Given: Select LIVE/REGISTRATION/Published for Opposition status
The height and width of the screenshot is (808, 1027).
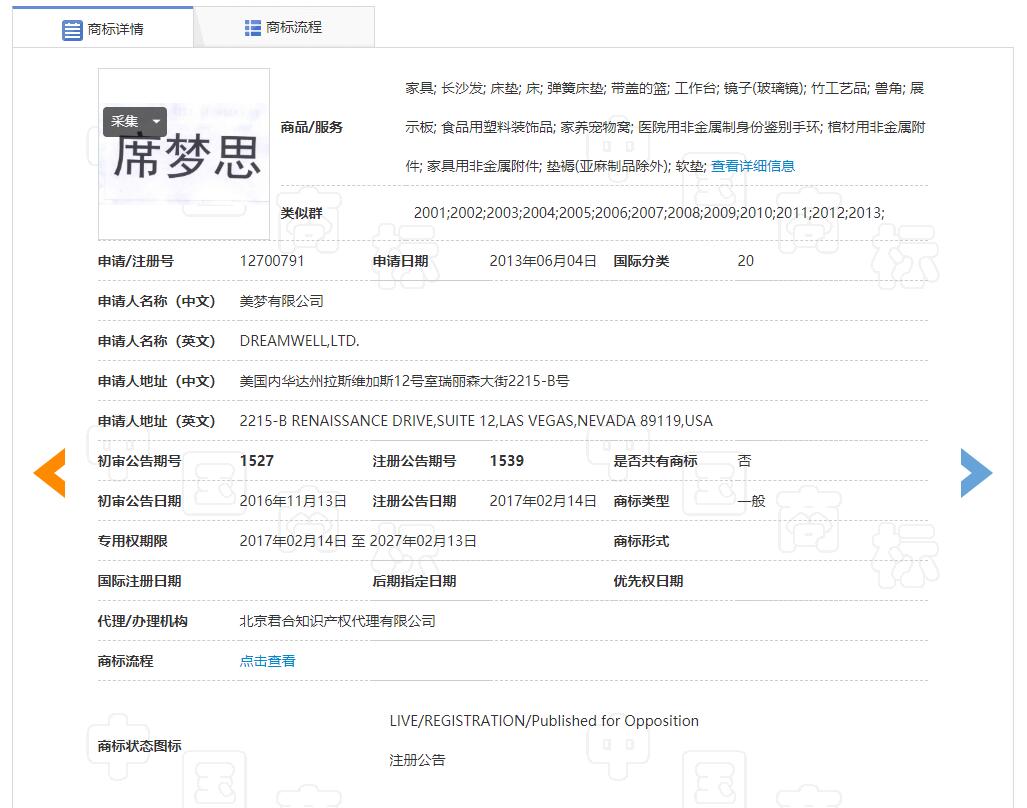Looking at the screenshot, I should 544,721.
